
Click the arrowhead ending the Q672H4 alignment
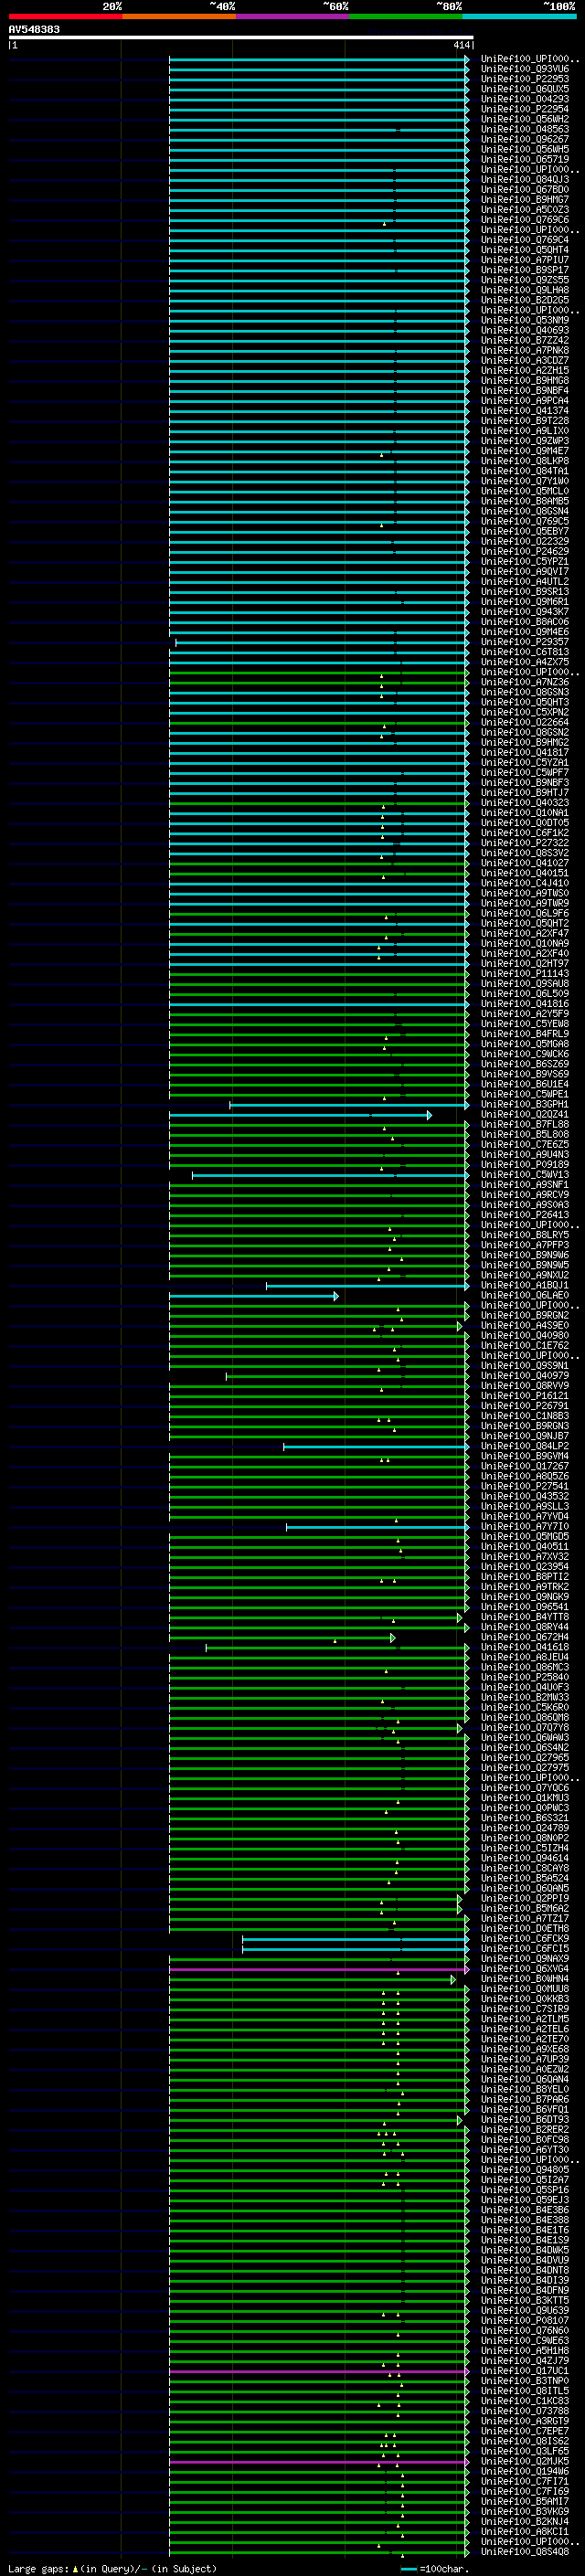pyautogui.click(x=393, y=1638)
